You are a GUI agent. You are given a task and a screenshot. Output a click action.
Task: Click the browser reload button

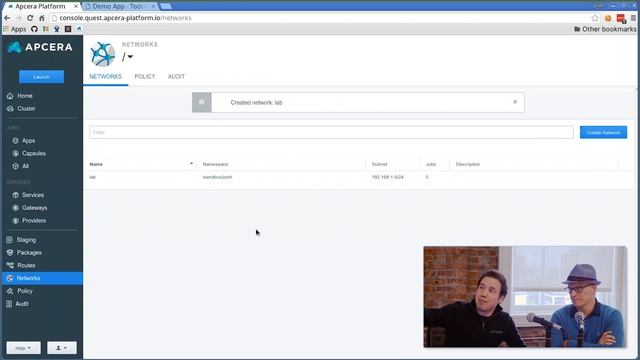click(30, 18)
